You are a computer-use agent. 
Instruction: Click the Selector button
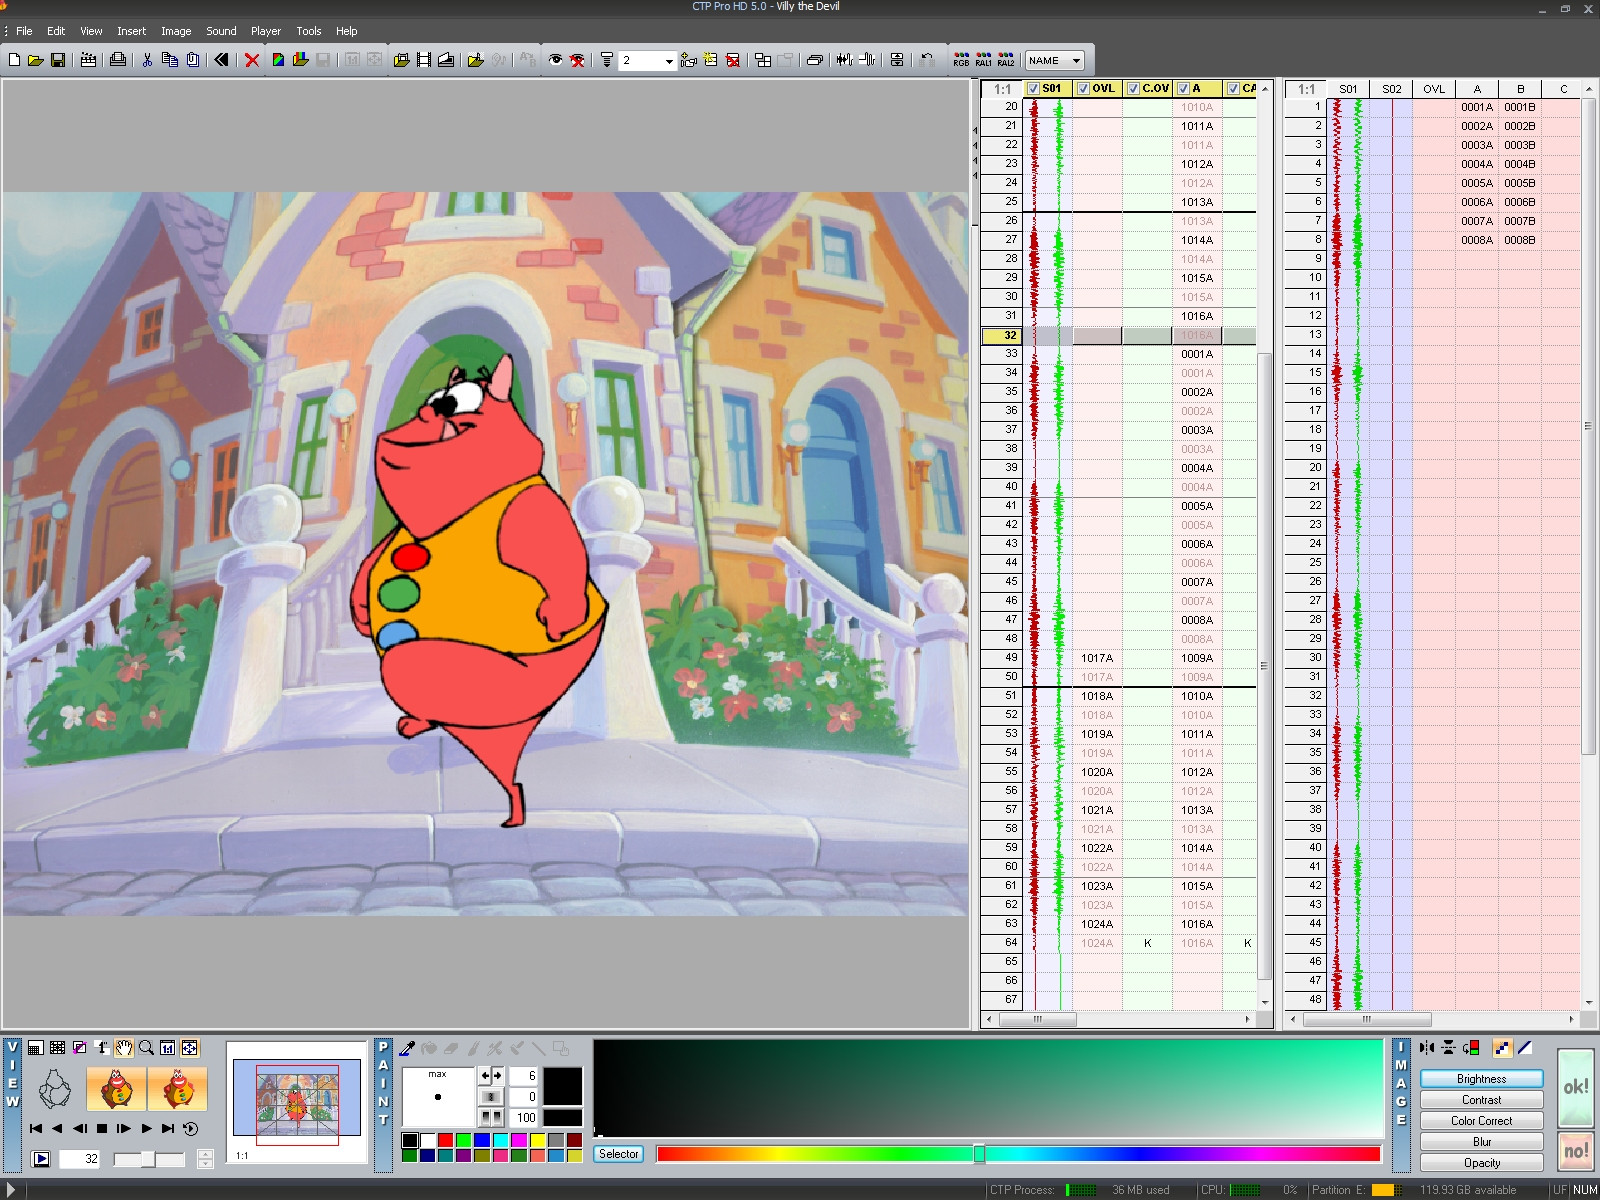click(x=619, y=1154)
